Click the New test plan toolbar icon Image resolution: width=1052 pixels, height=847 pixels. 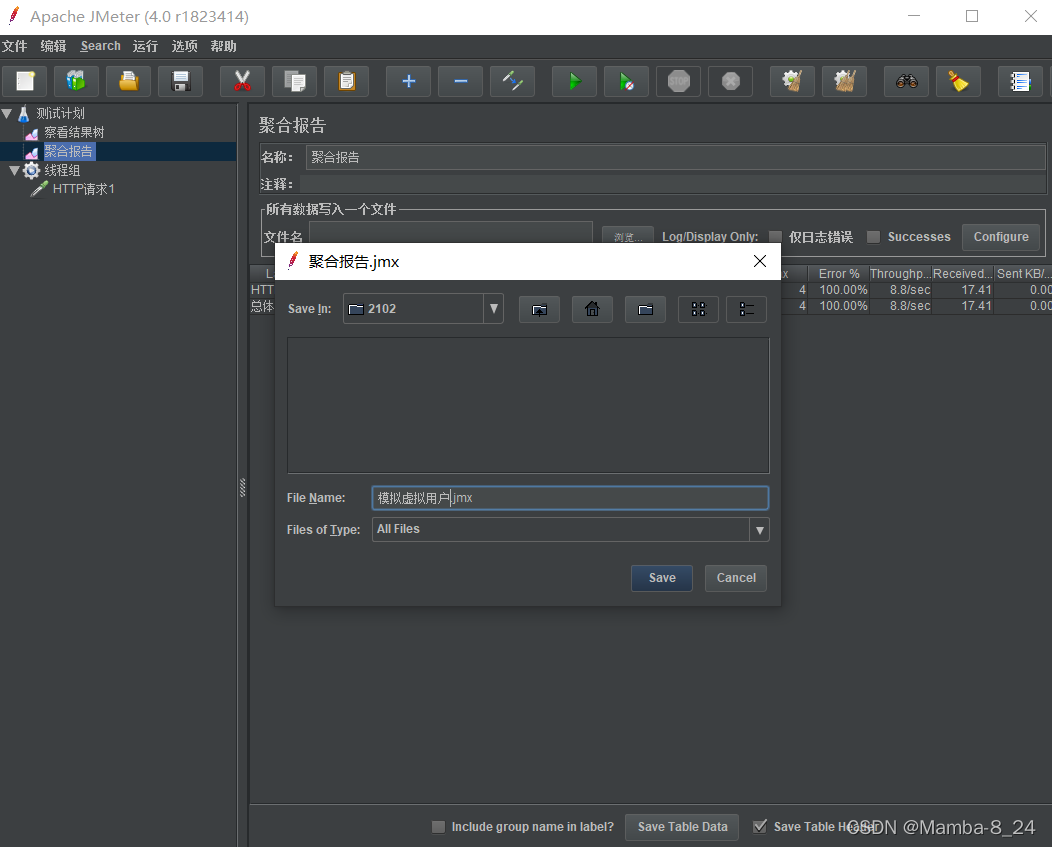[x=25, y=81]
